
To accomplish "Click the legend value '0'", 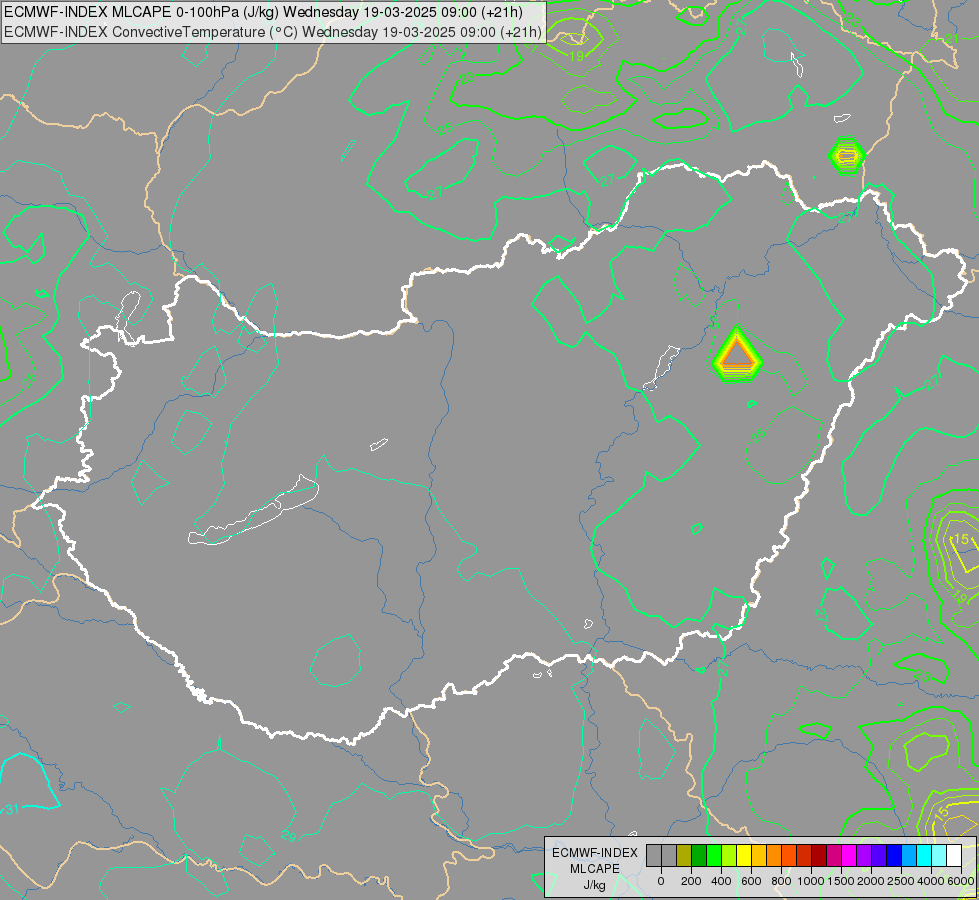I will 661,881.
